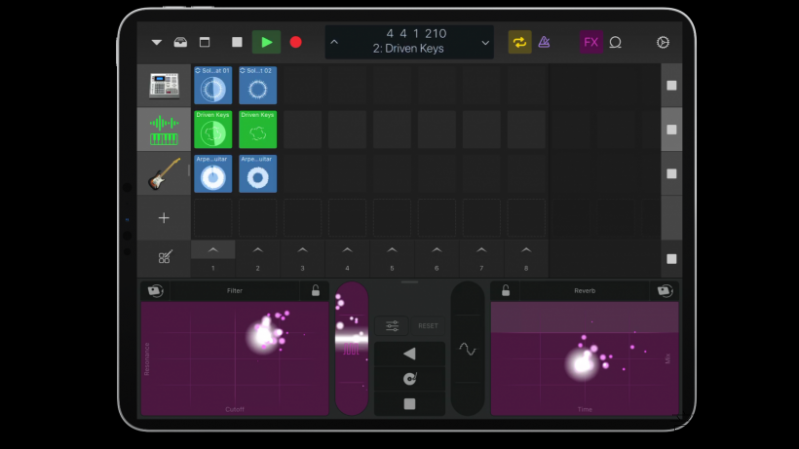Switch to Tracks view icon
This screenshot has width=799, height=449.
click(x=204, y=42)
